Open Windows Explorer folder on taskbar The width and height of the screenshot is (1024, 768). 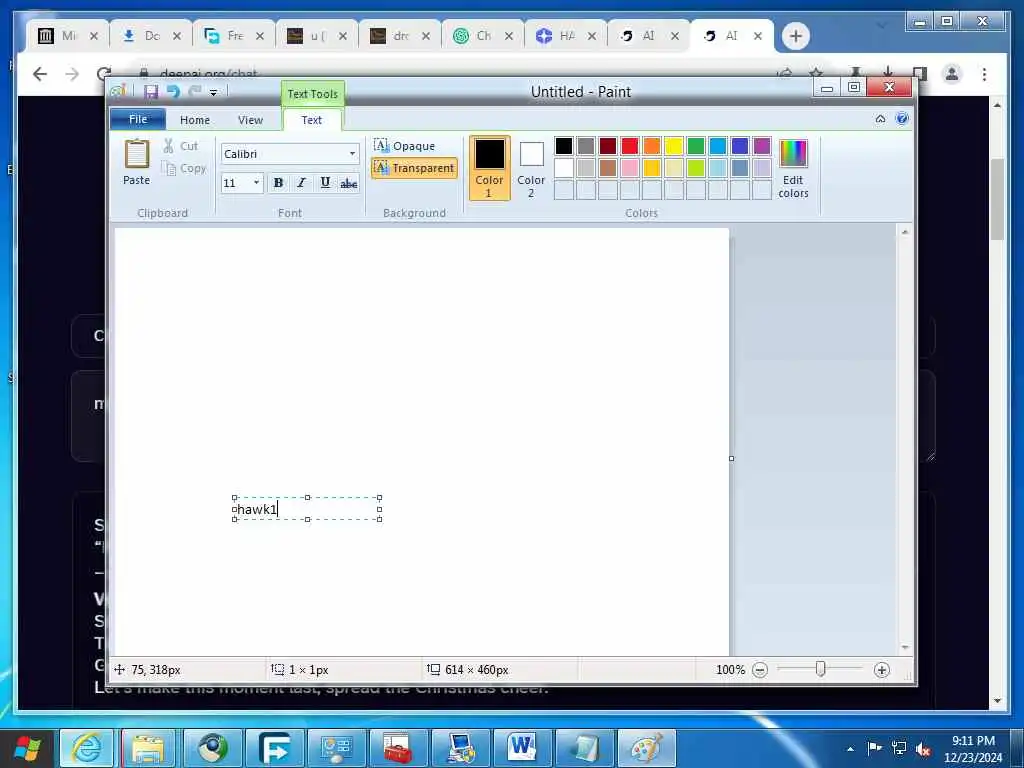pyautogui.click(x=148, y=748)
